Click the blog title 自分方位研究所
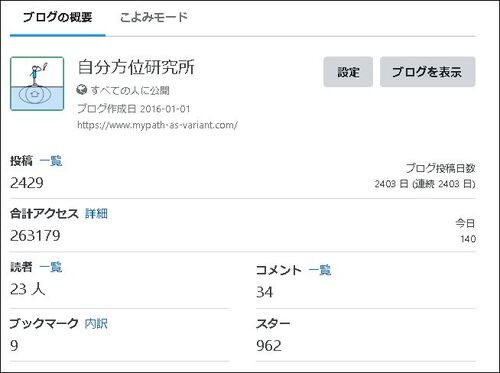 136,67
